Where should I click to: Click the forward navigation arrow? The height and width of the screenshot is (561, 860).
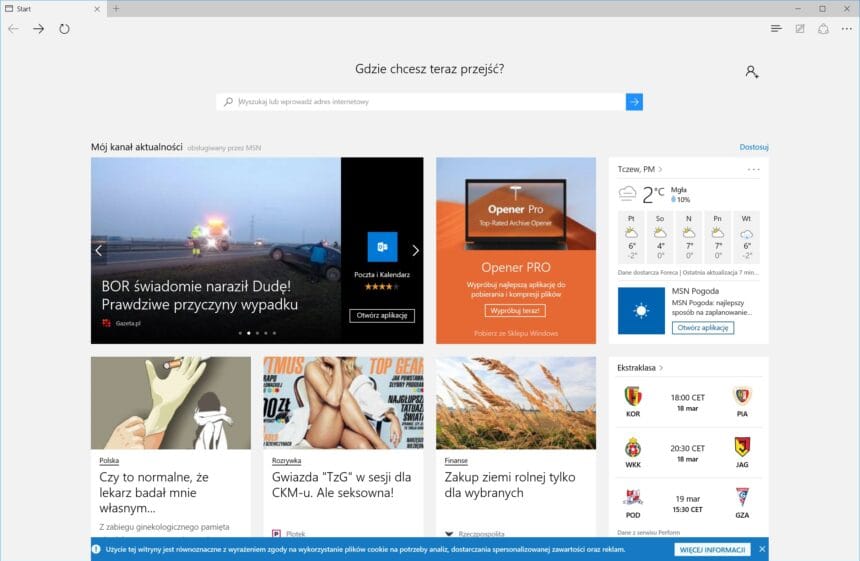[38, 29]
